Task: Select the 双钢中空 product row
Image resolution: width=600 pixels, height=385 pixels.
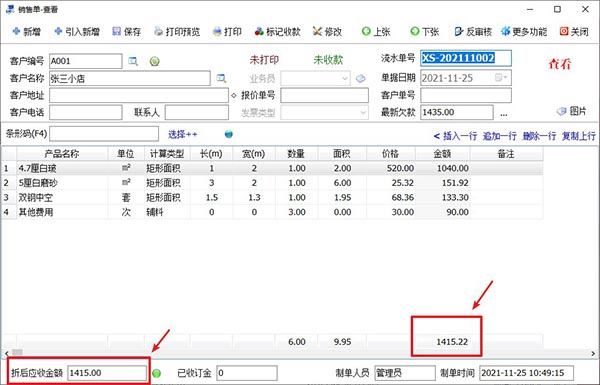Action: tap(272, 197)
